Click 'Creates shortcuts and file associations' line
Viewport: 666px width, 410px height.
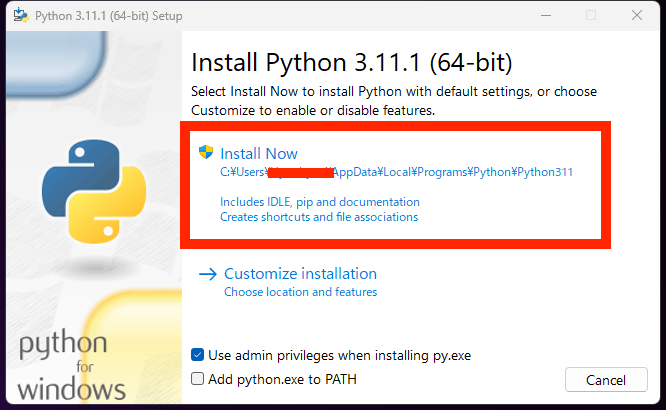(319, 217)
